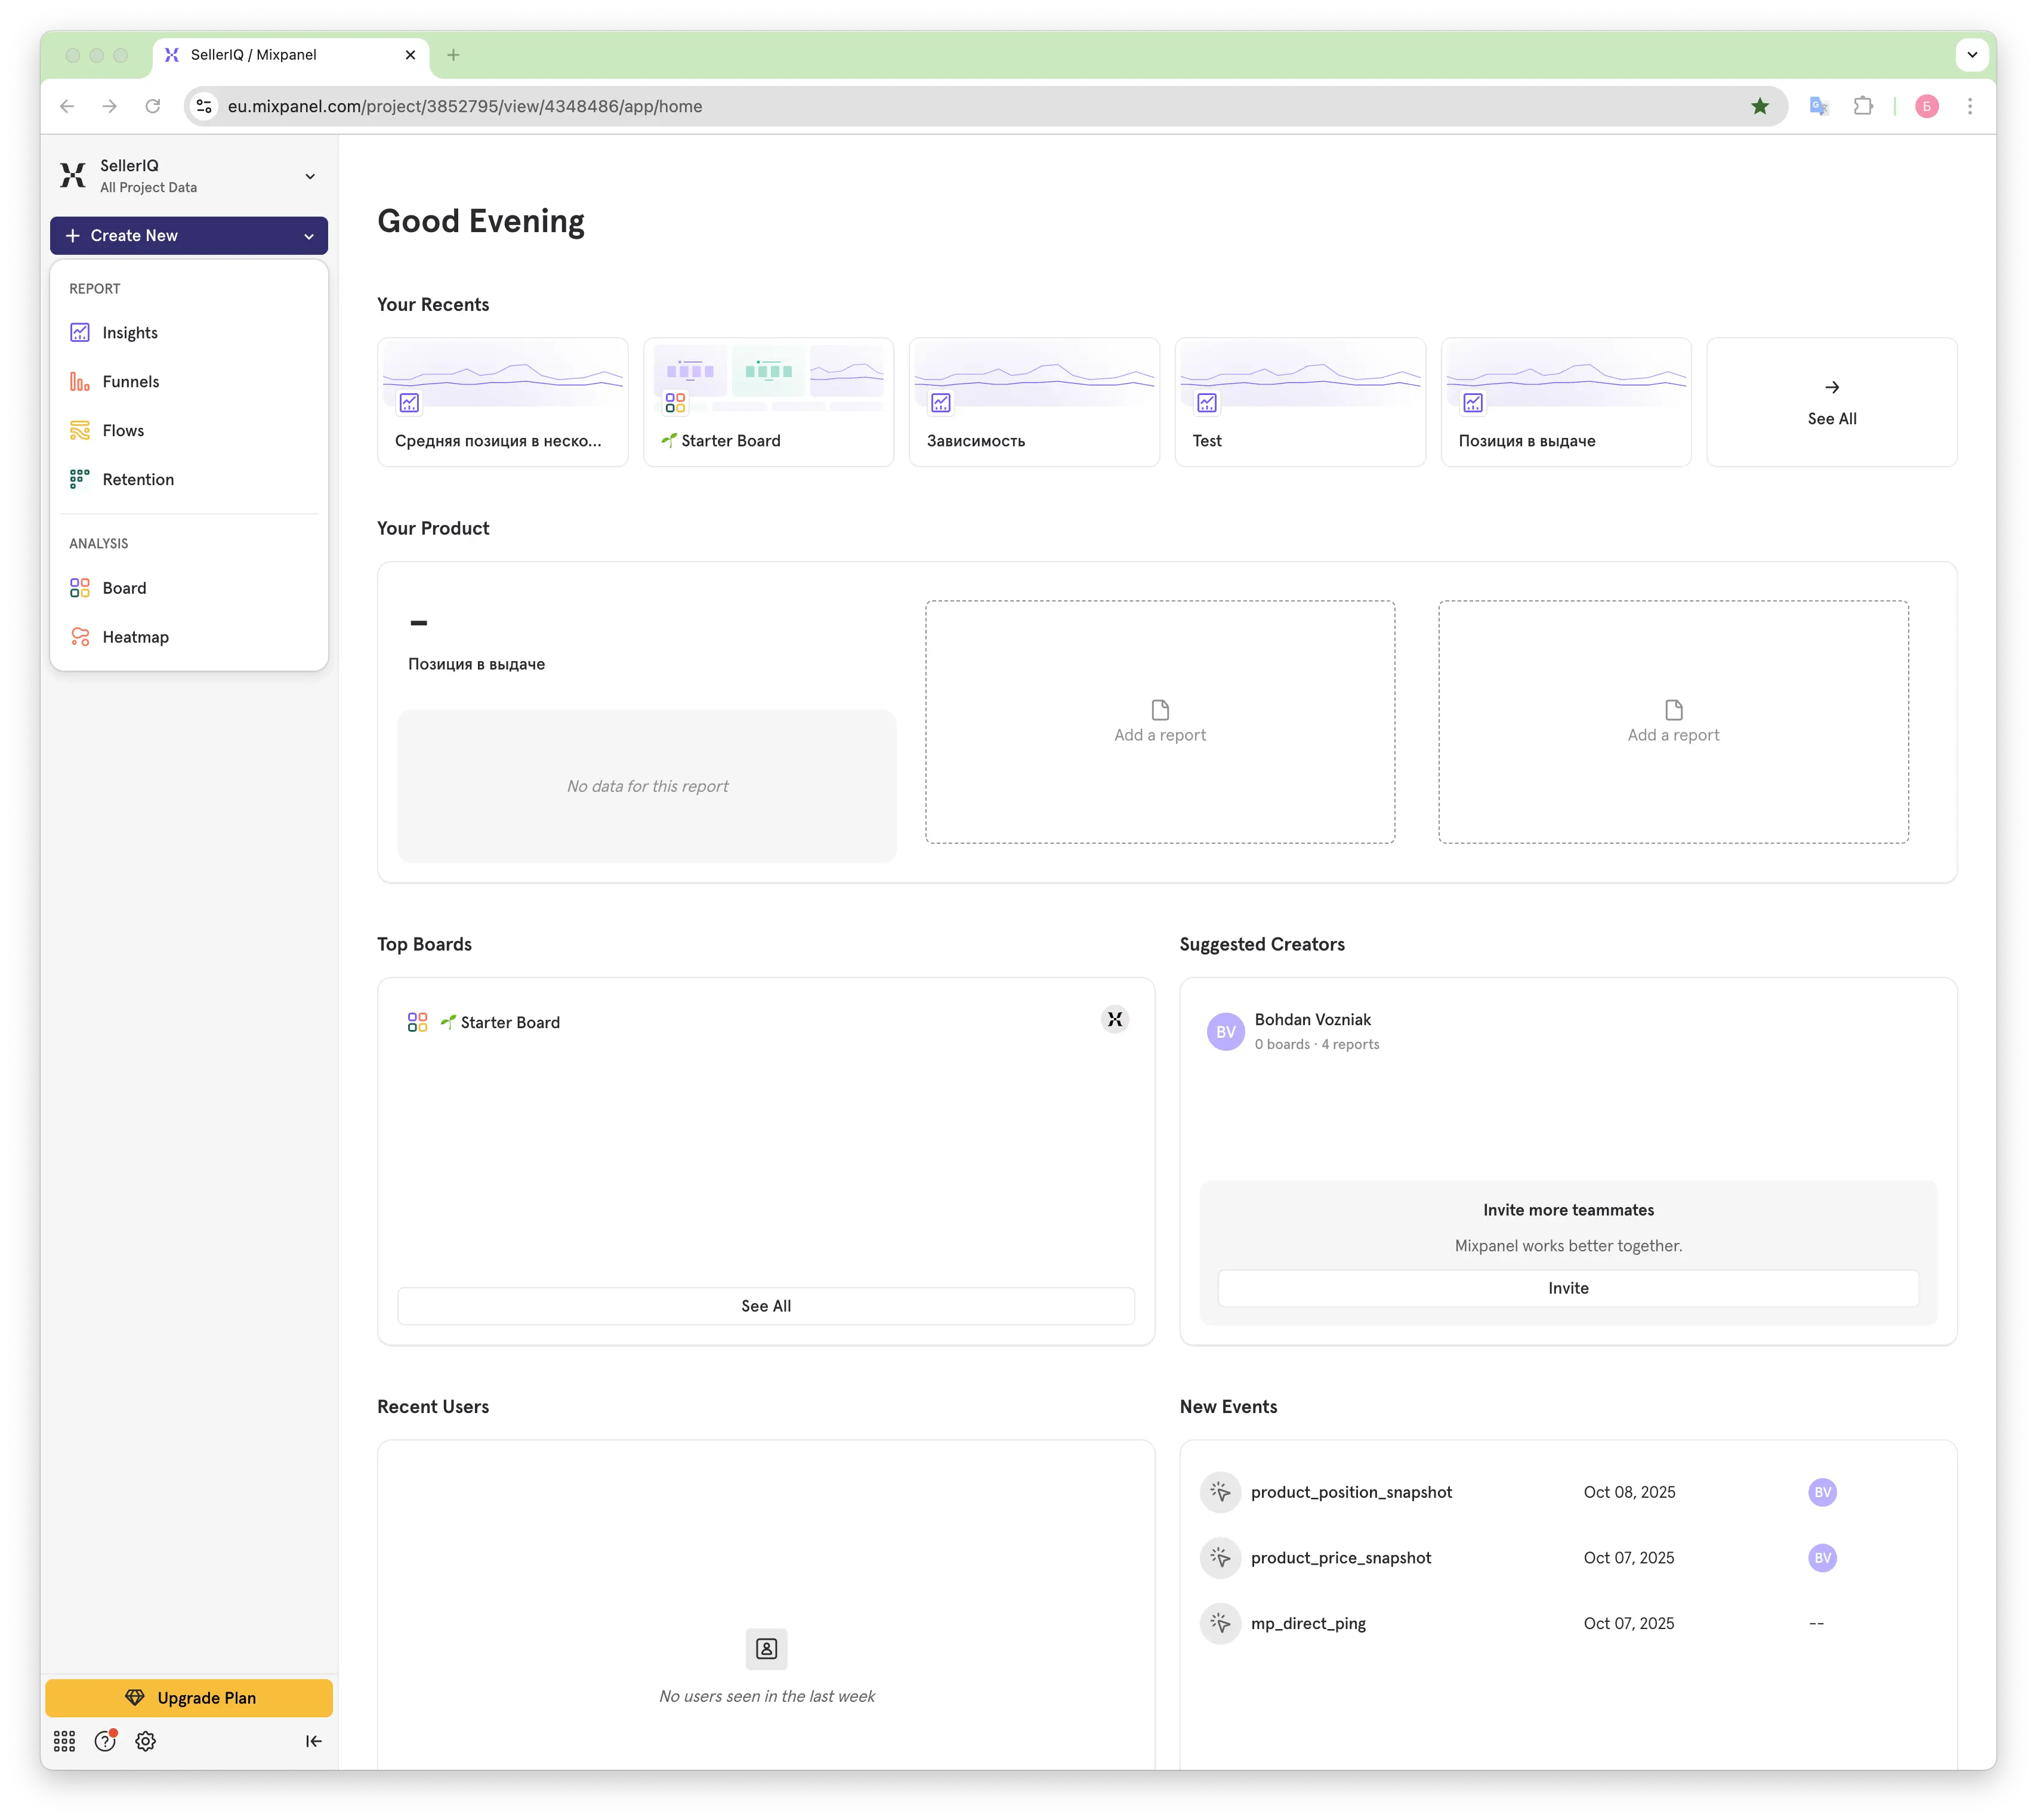2037x1820 pixels.
Task: Click See All under Your Recents
Action: (1832, 402)
